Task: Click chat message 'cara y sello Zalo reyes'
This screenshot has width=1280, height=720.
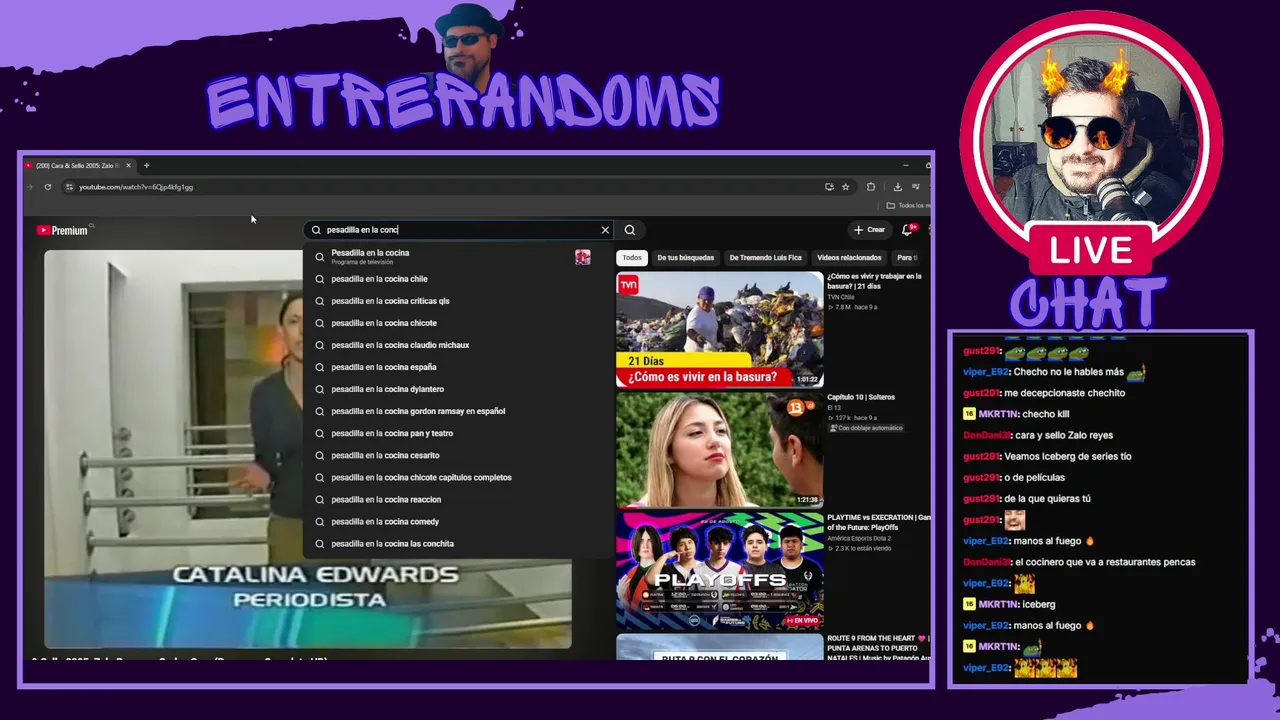Action: pos(1064,435)
